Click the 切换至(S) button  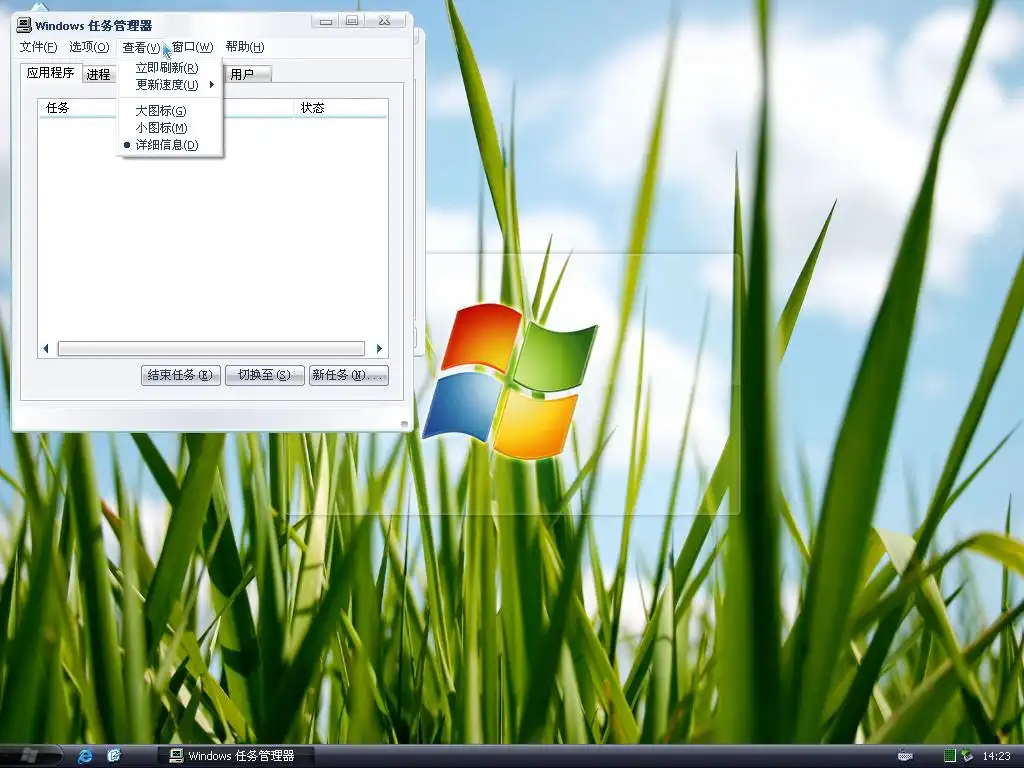coord(264,376)
